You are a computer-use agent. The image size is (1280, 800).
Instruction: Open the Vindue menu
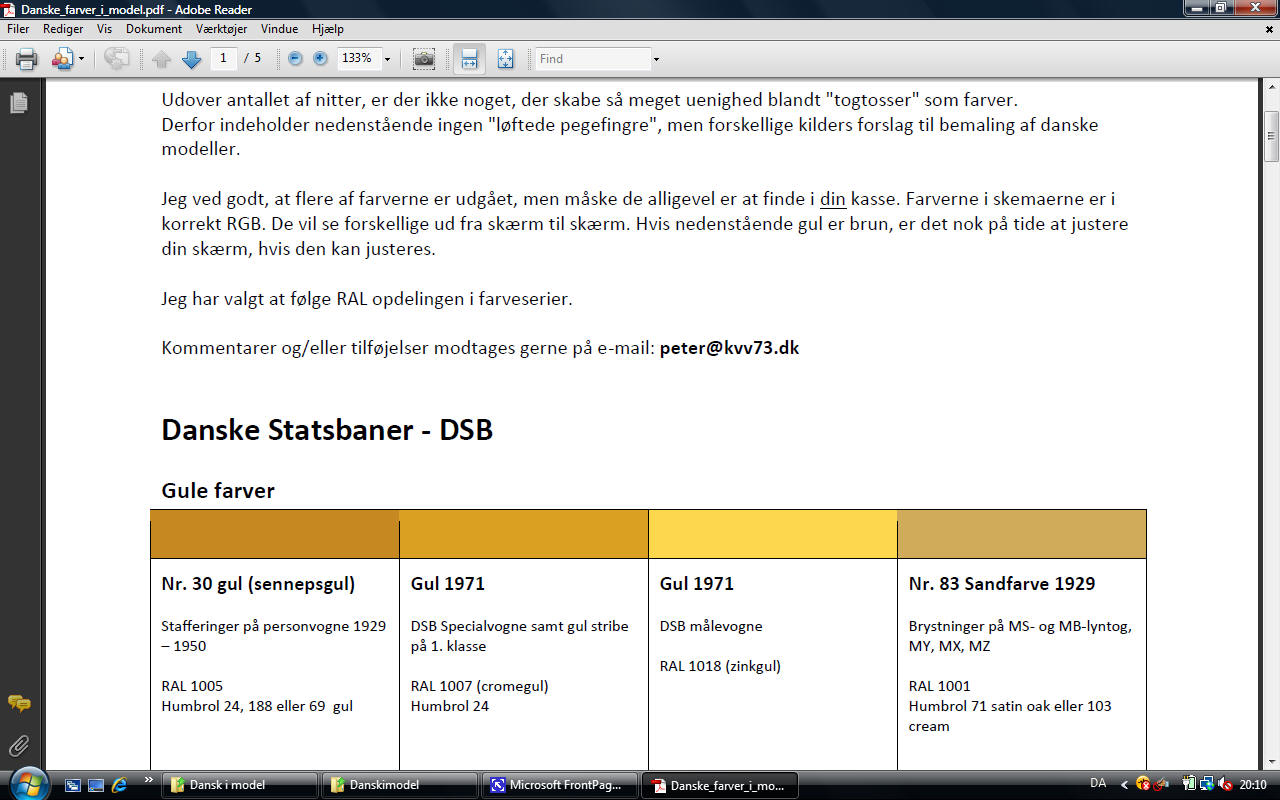(x=279, y=29)
